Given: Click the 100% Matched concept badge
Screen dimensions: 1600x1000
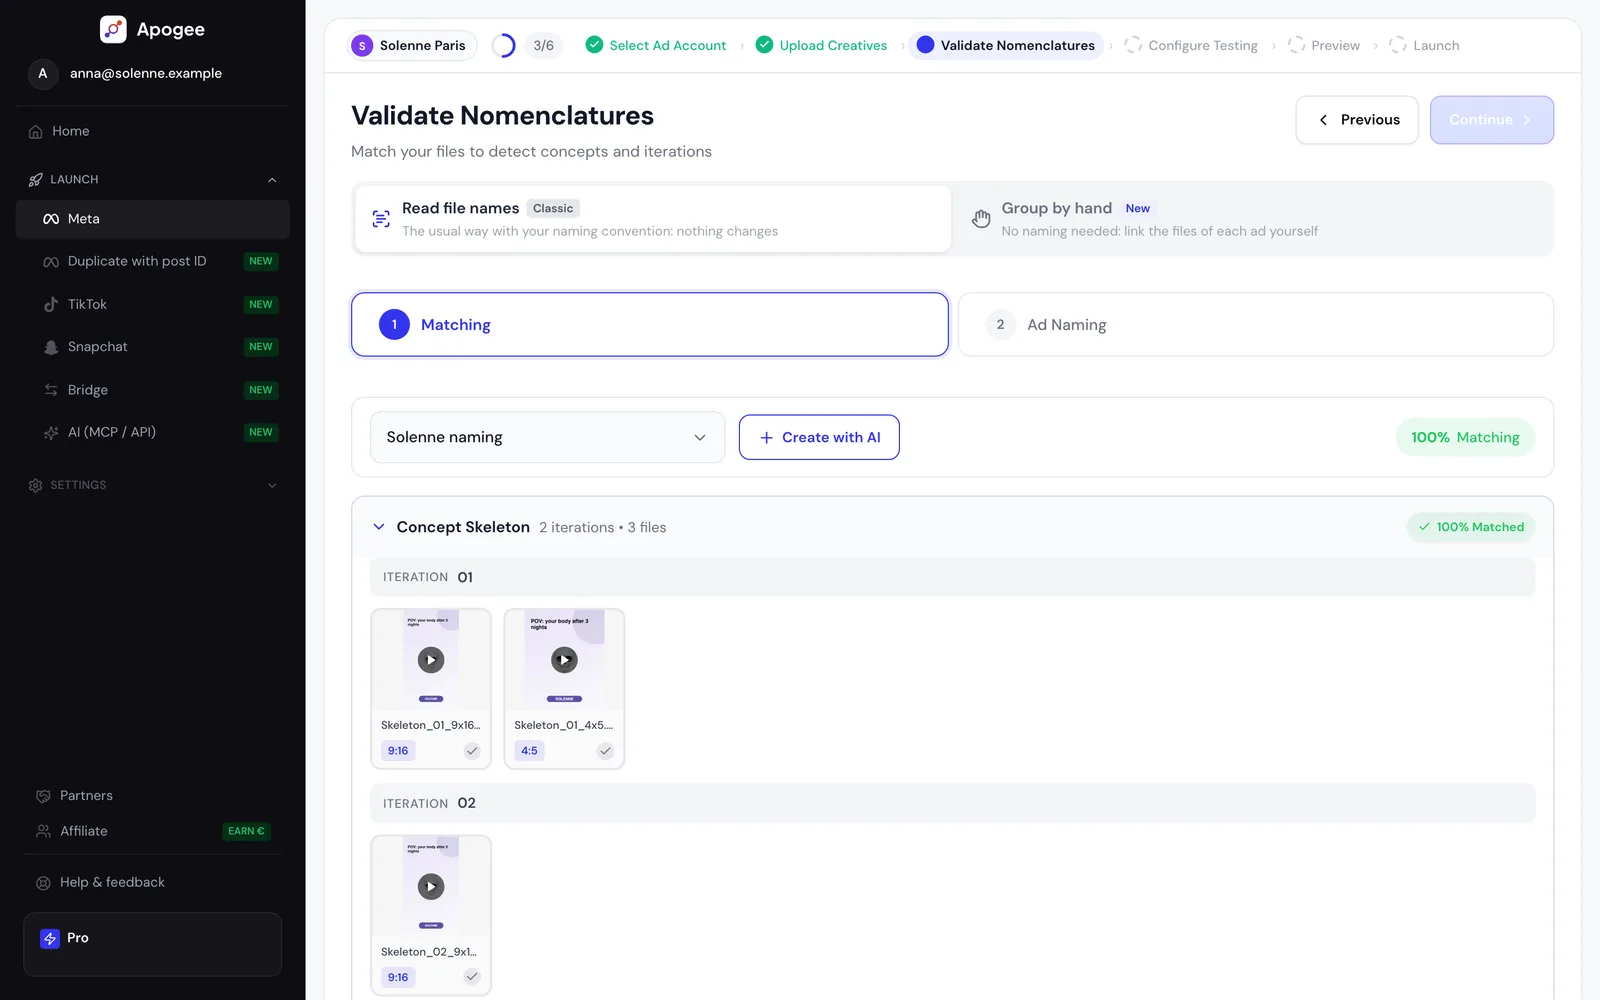Looking at the screenshot, I should click(x=1471, y=527).
